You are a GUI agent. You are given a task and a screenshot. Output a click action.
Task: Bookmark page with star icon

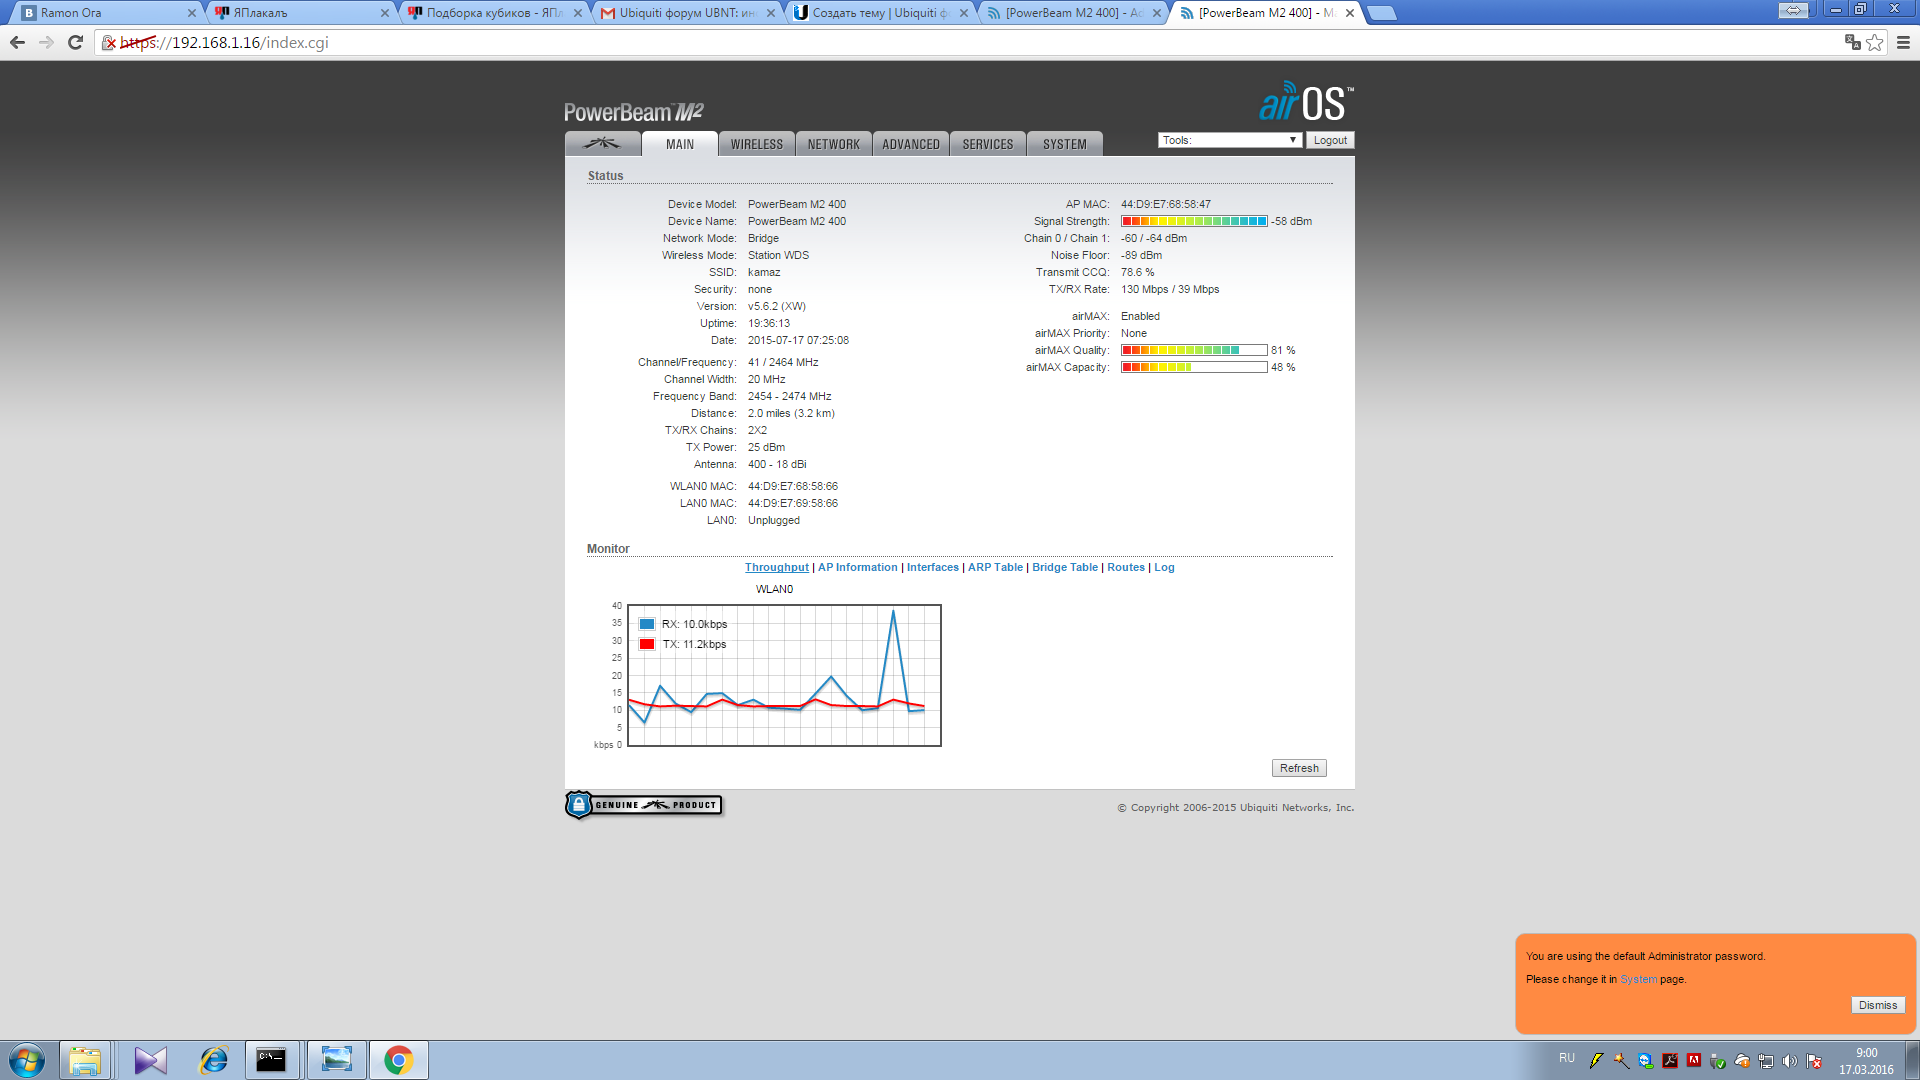click(1875, 42)
